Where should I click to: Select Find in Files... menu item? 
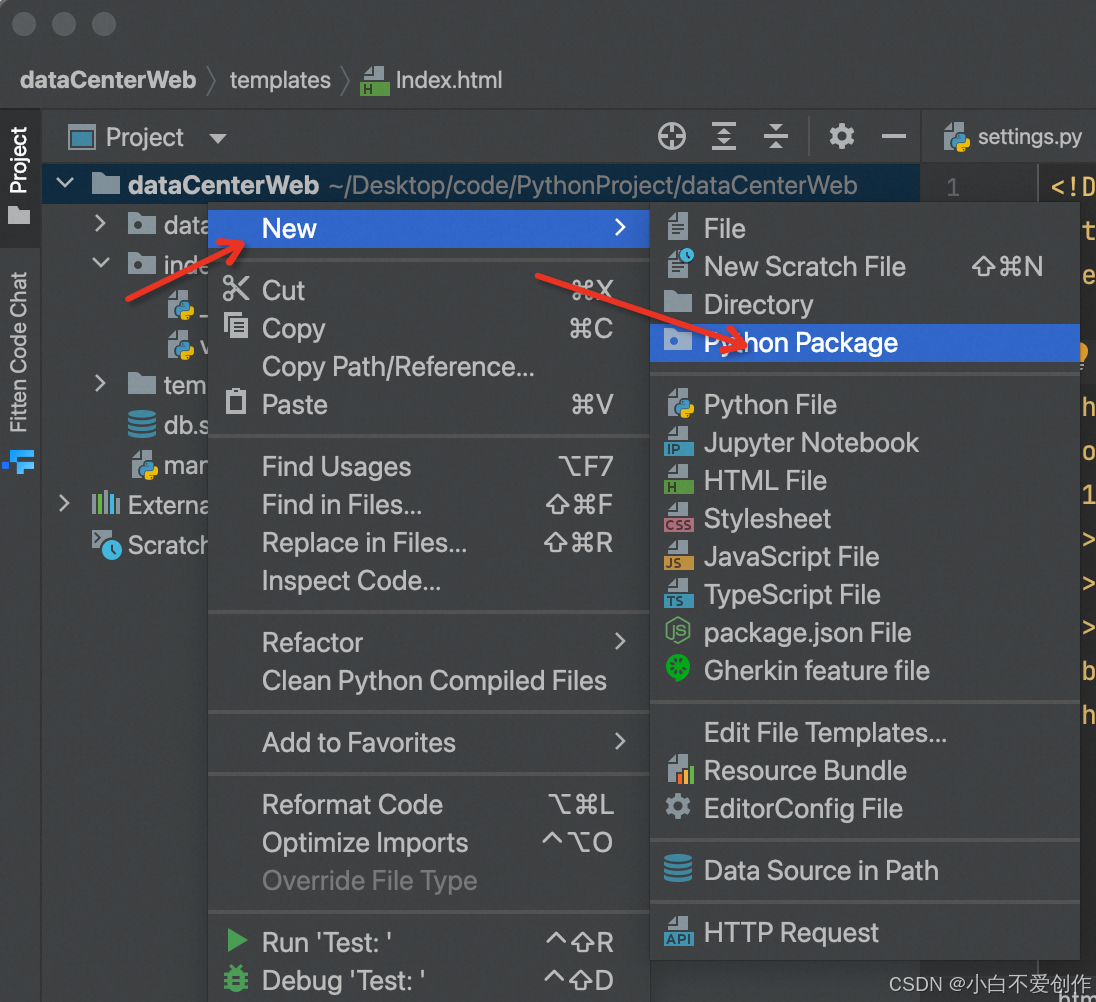428,504
